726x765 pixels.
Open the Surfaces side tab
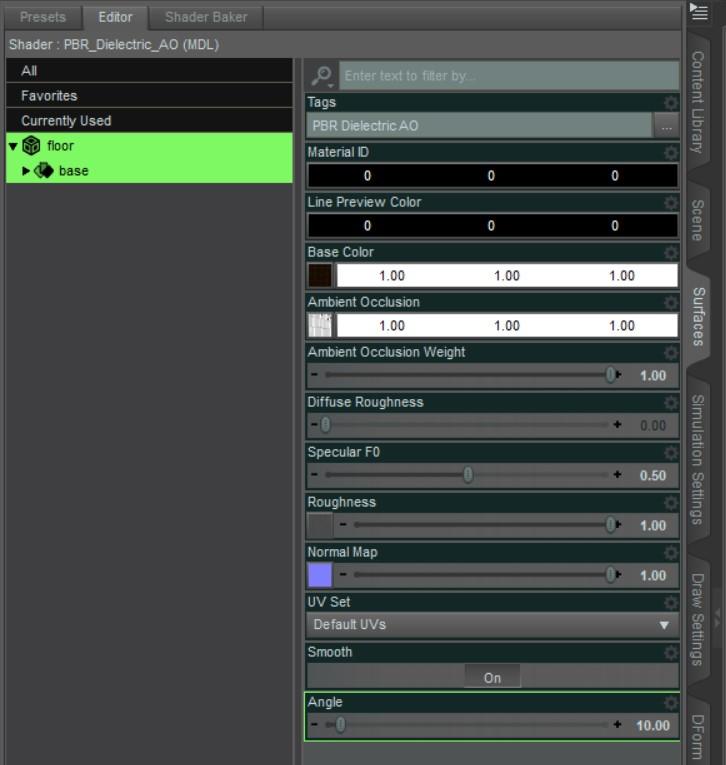[698, 317]
